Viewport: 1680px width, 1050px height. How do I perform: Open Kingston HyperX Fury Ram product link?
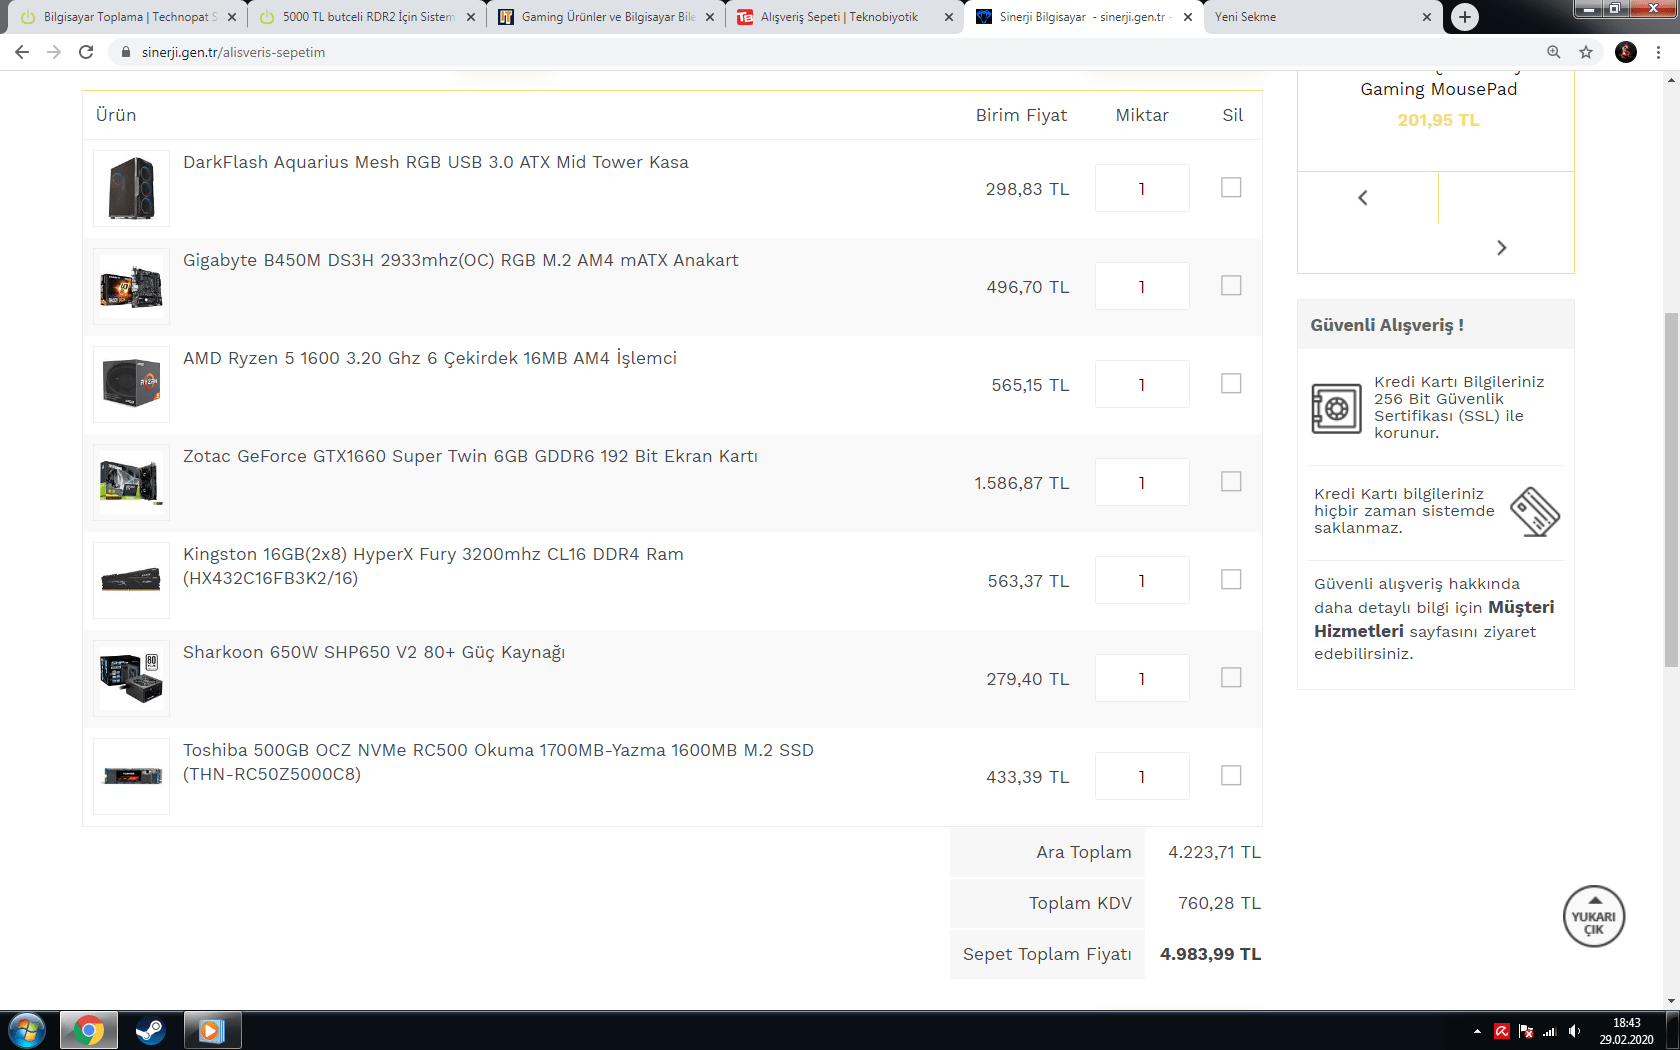click(433, 566)
